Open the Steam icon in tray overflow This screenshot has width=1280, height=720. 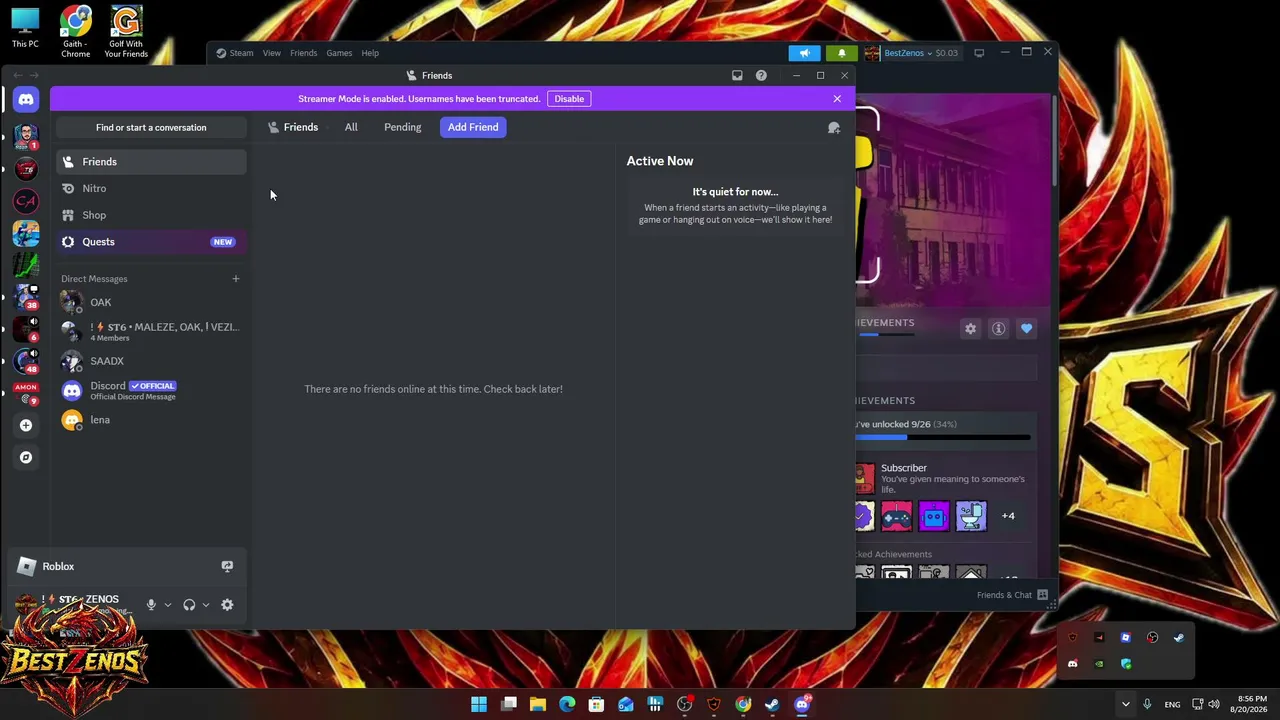[1179, 637]
